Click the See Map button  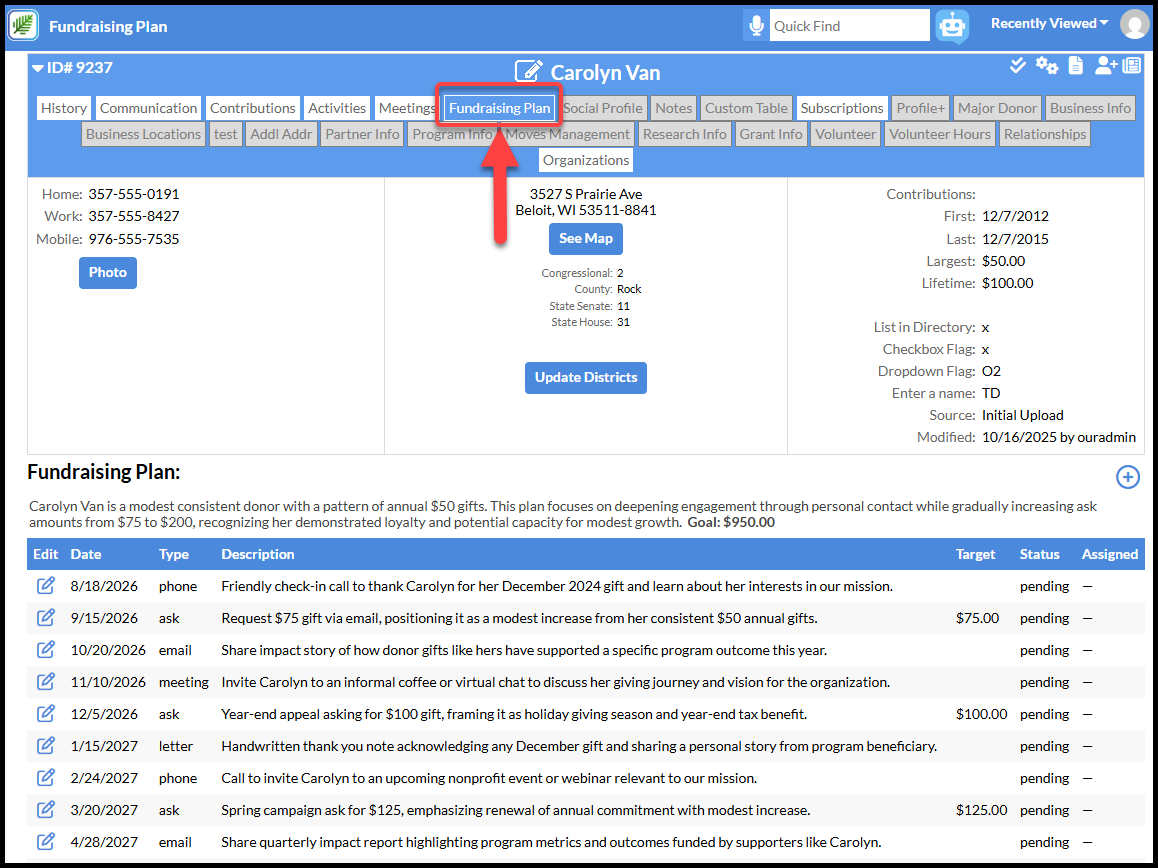586,239
